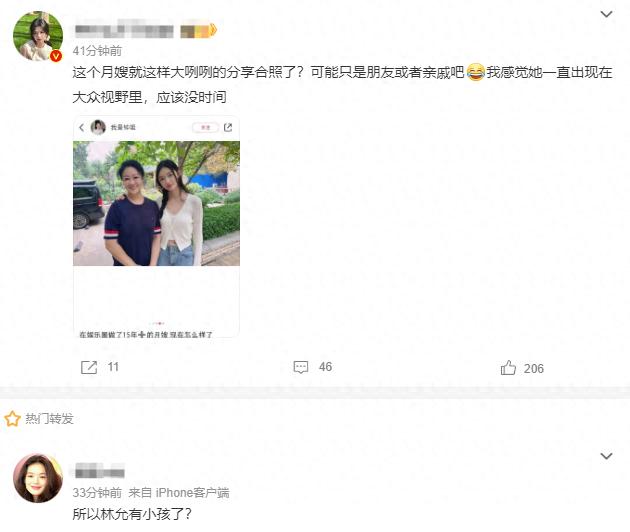Click the pink follow button in screenshot
This screenshot has height=532, width=630.
coord(205,127)
